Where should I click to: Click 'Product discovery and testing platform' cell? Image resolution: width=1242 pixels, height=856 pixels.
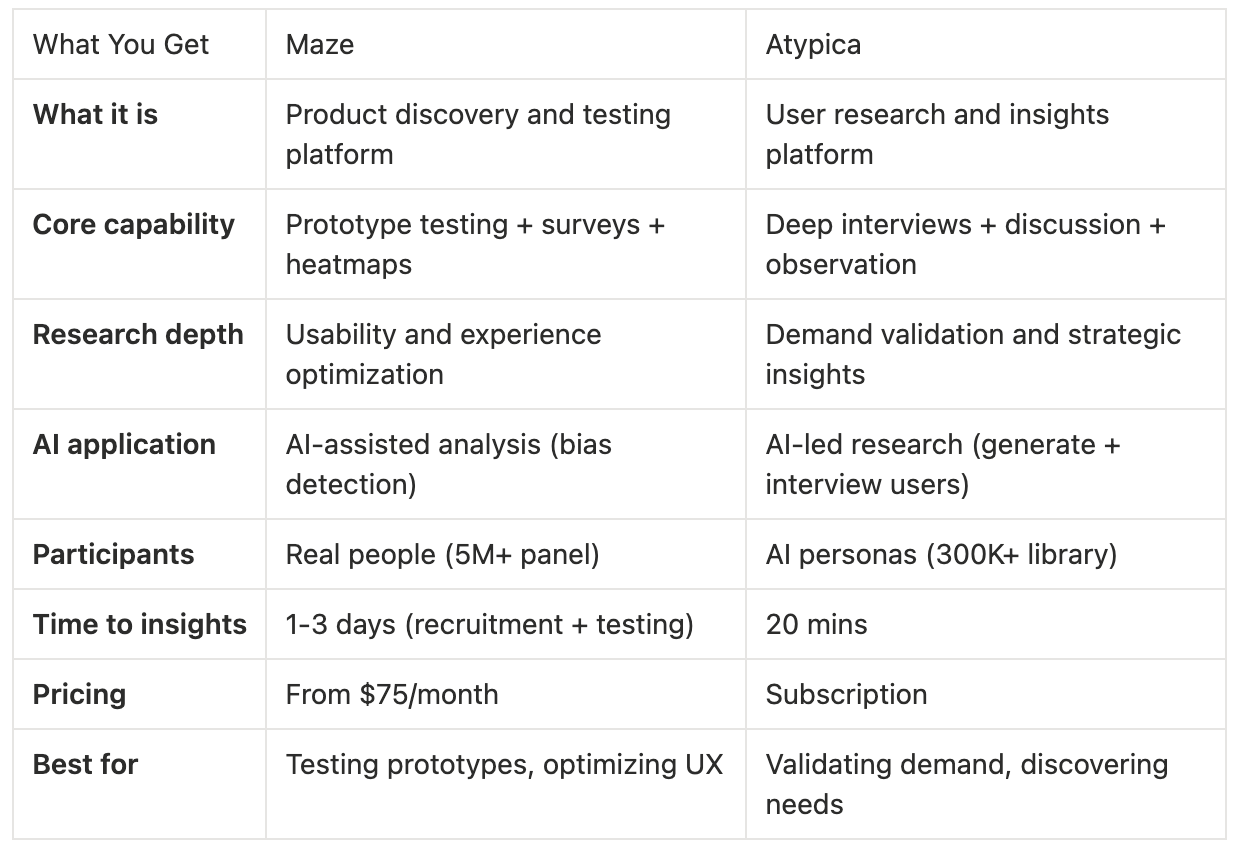(x=506, y=134)
